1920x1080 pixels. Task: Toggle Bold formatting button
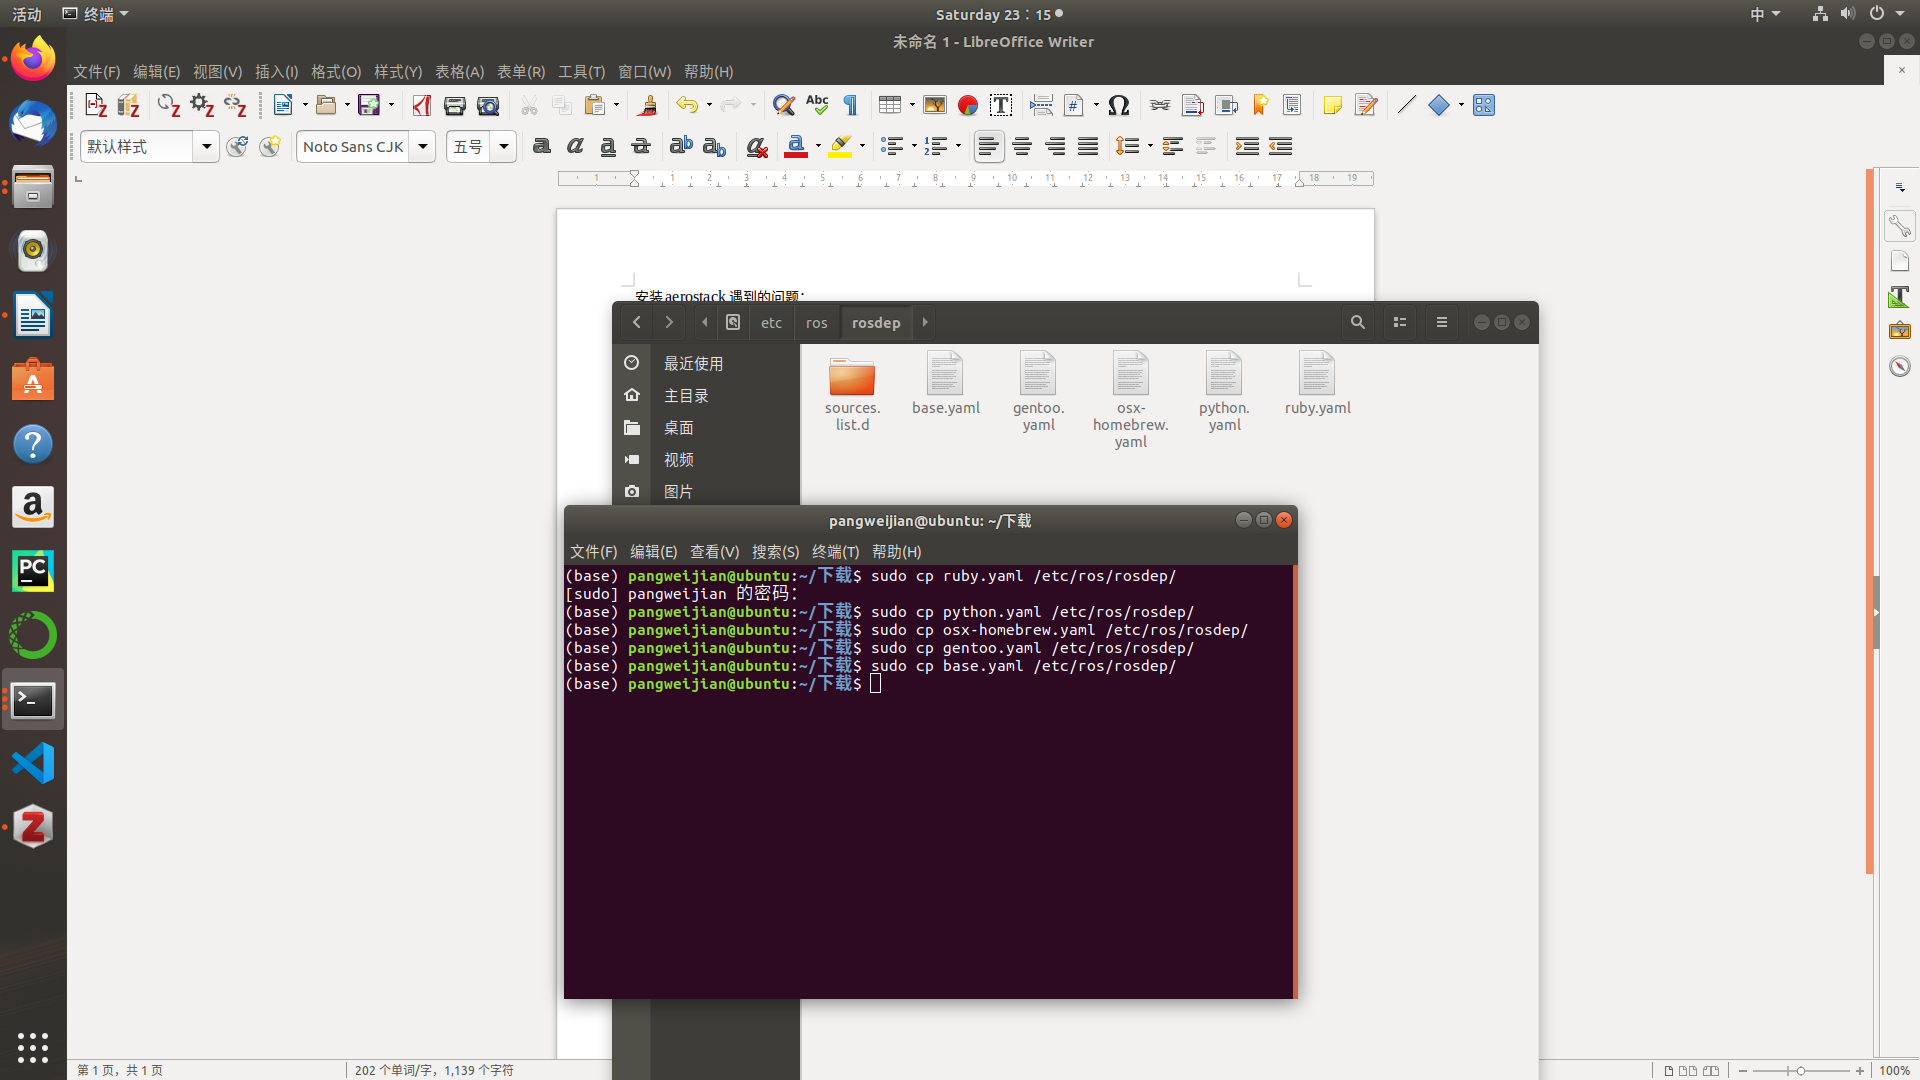click(x=542, y=146)
